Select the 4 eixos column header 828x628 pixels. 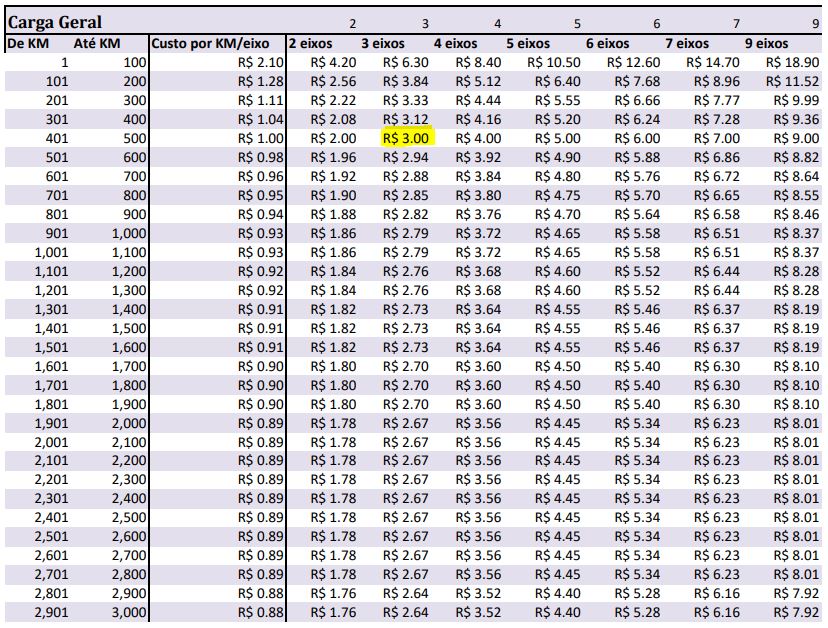455,43
